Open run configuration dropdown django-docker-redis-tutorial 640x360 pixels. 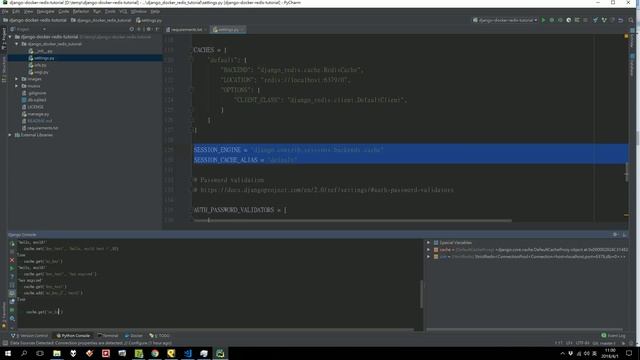(505, 20)
